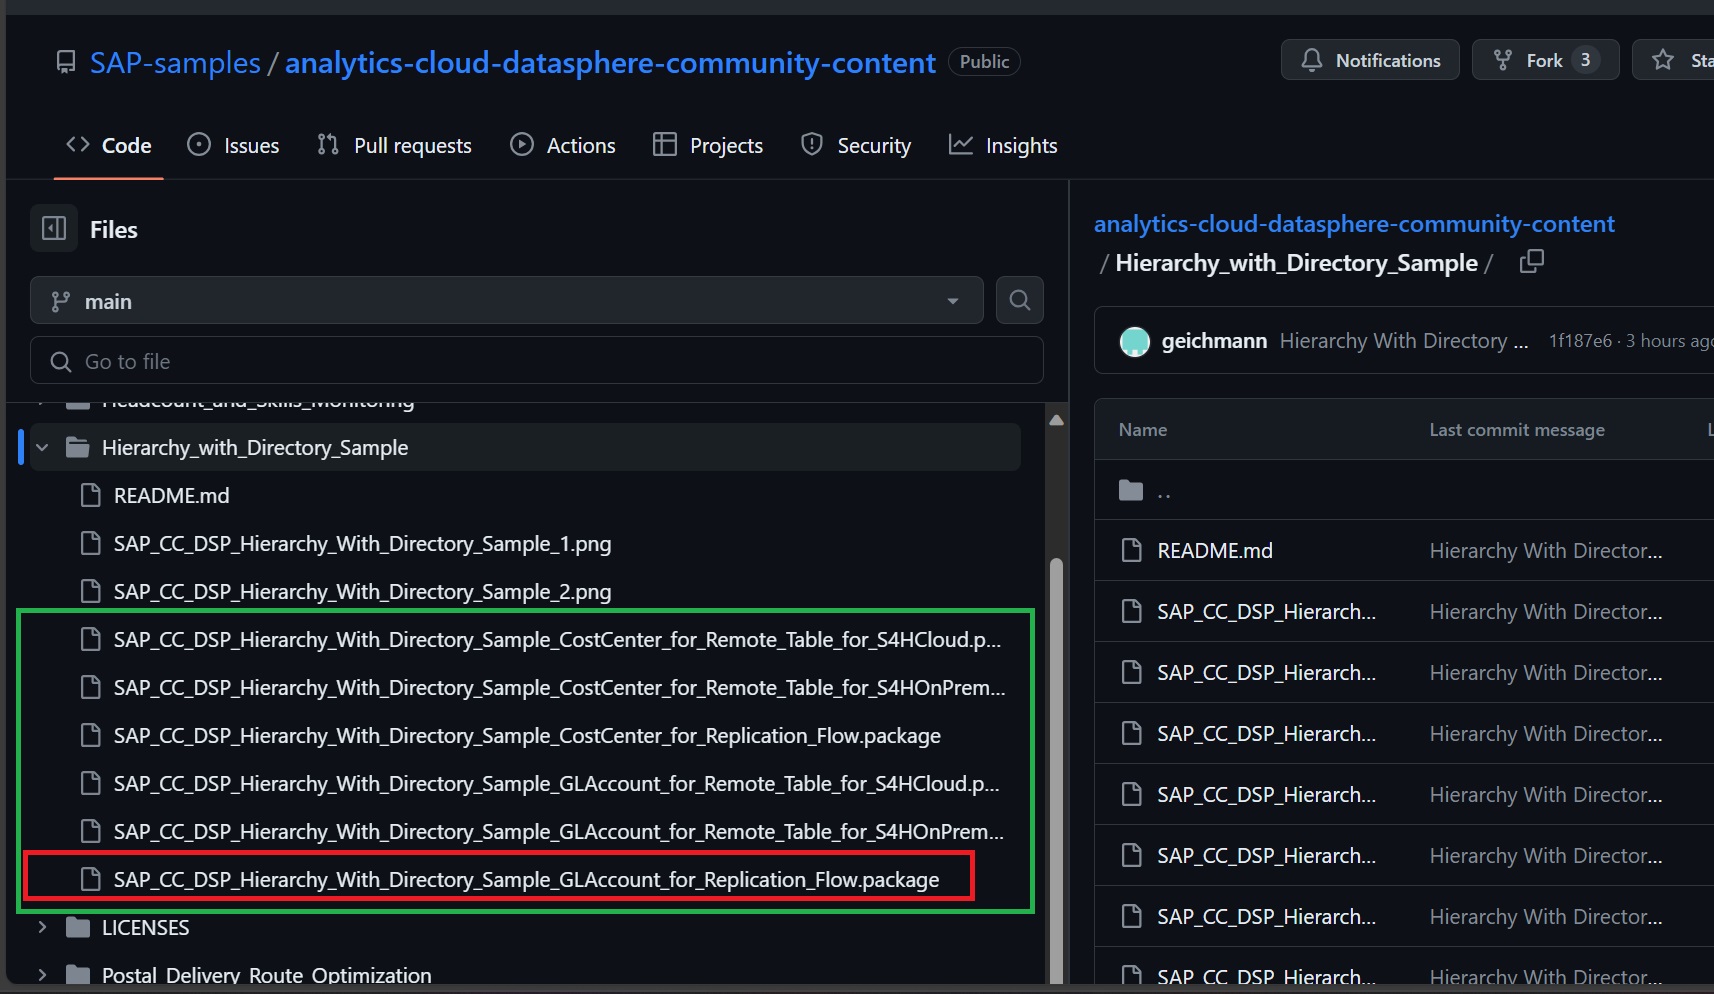Click the file icon beside README.md in the tree
The width and height of the screenshot is (1714, 994).
coord(90,495)
